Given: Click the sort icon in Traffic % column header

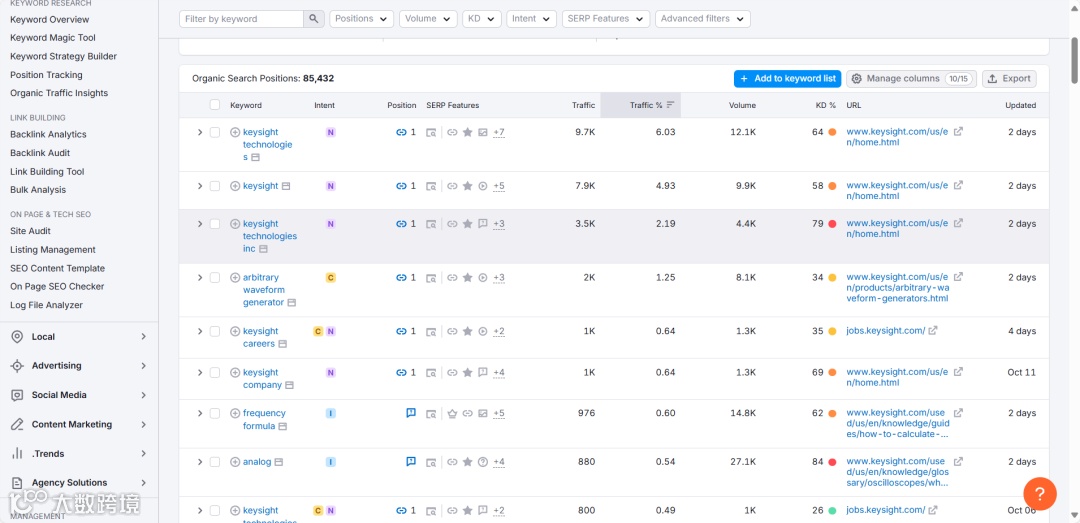Looking at the screenshot, I should tap(670, 105).
